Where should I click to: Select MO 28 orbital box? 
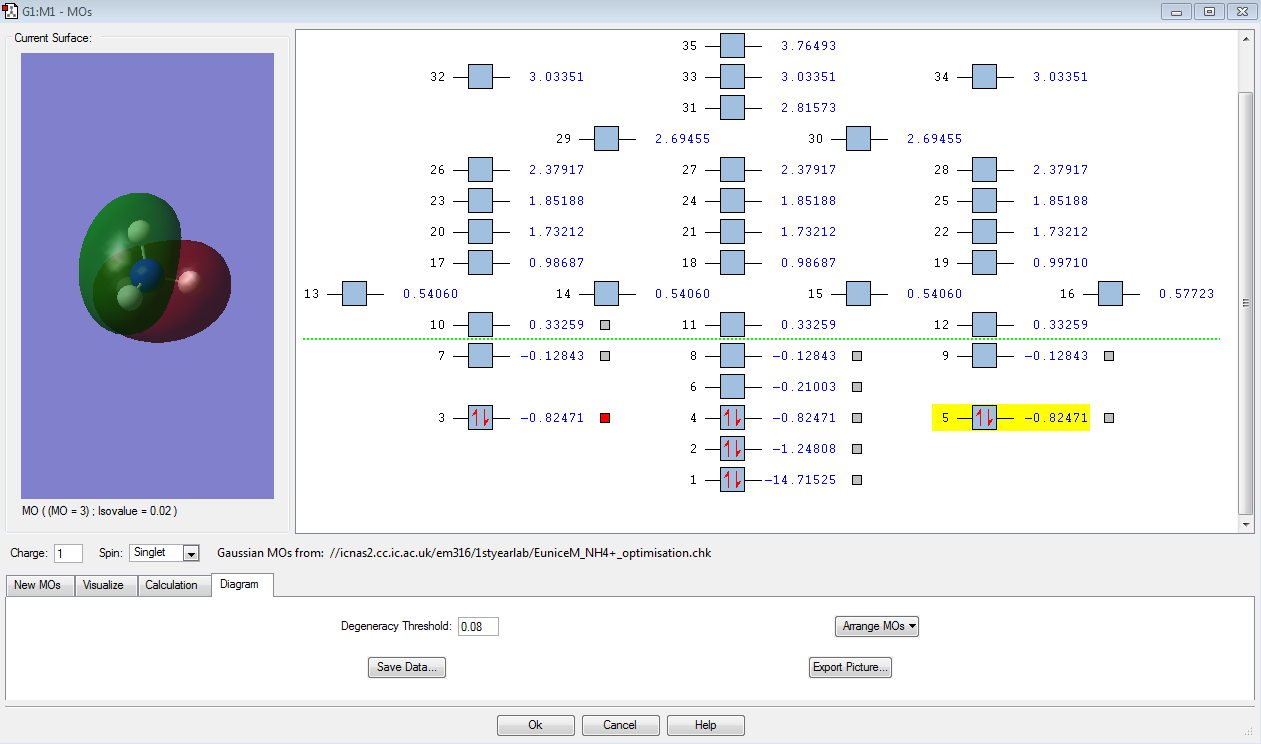pyautogui.click(x=985, y=169)
